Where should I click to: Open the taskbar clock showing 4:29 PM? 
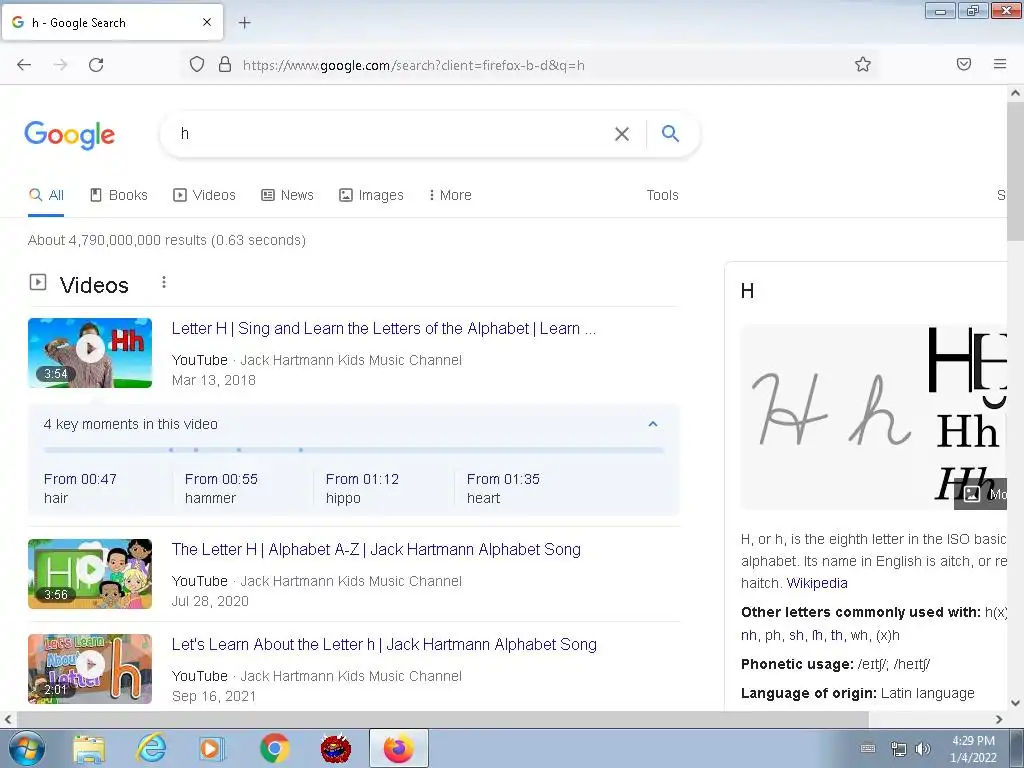pos(973,749)
